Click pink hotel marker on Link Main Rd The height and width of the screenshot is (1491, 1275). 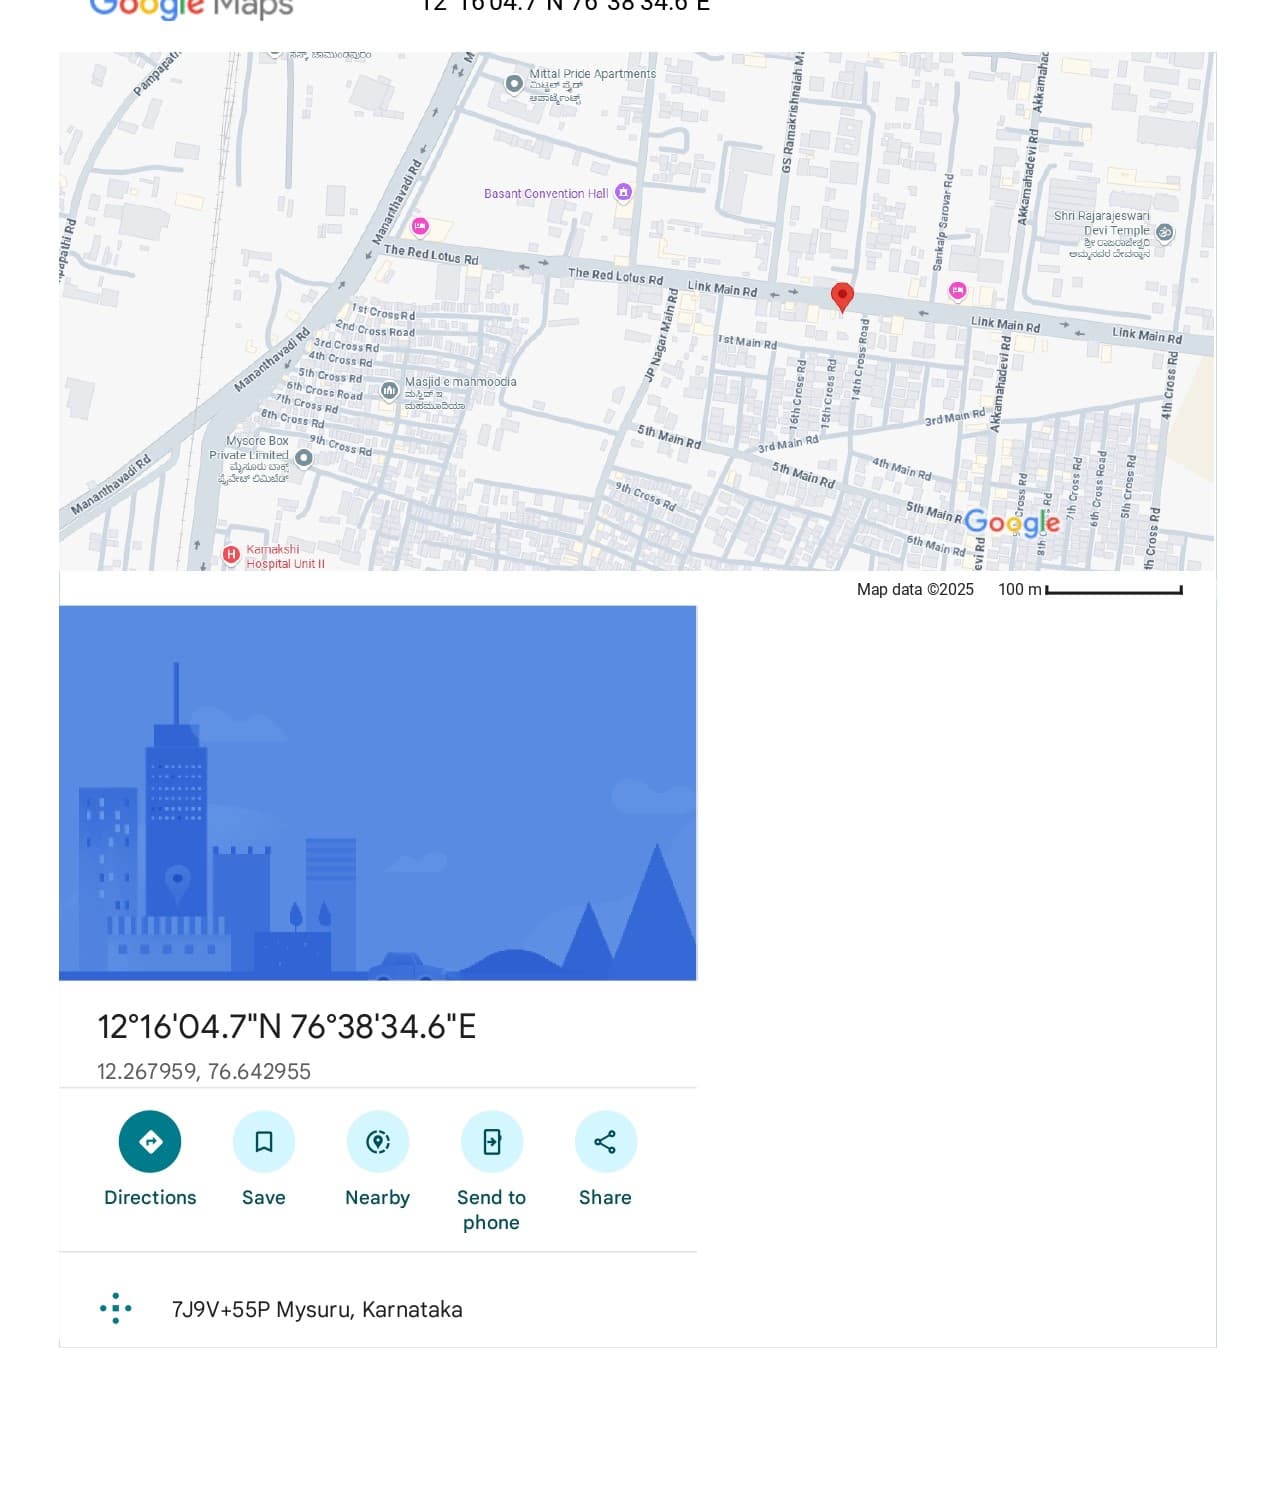tap(957, 290)
